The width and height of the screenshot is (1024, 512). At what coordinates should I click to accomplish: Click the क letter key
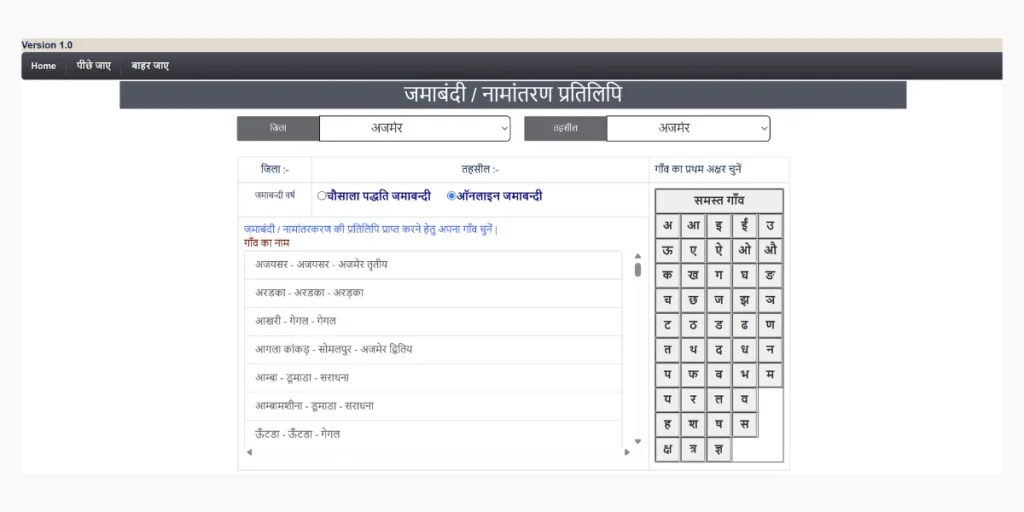(667, 276)
